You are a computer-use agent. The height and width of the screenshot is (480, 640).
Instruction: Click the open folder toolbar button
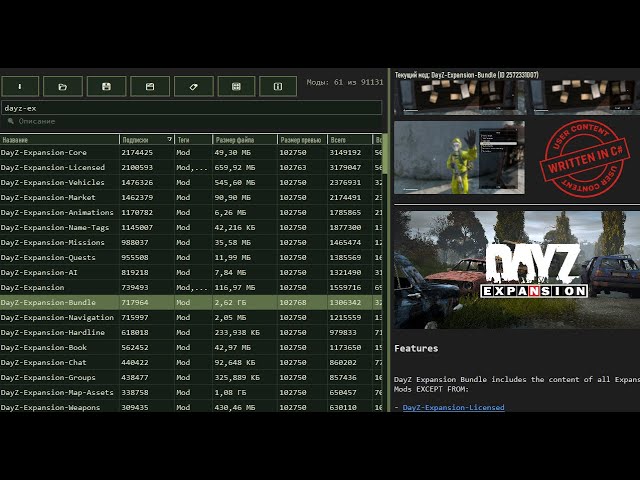pyautogui.click(x=63, y=87)
